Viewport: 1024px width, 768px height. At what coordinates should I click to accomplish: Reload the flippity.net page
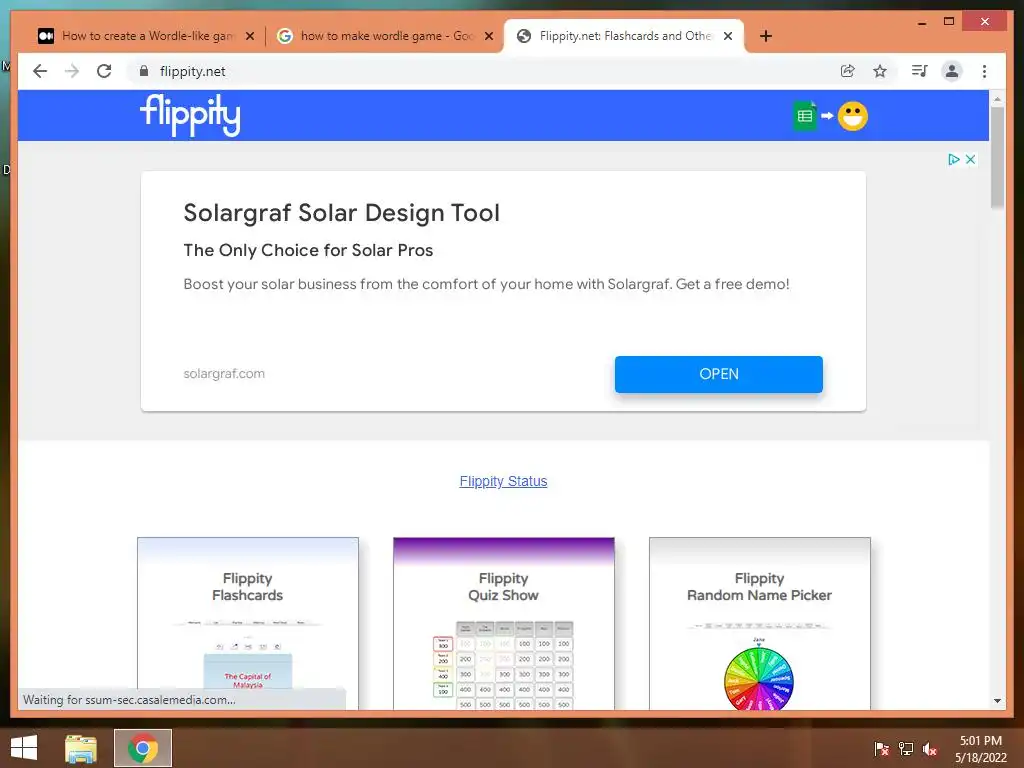tap(104, 71)
